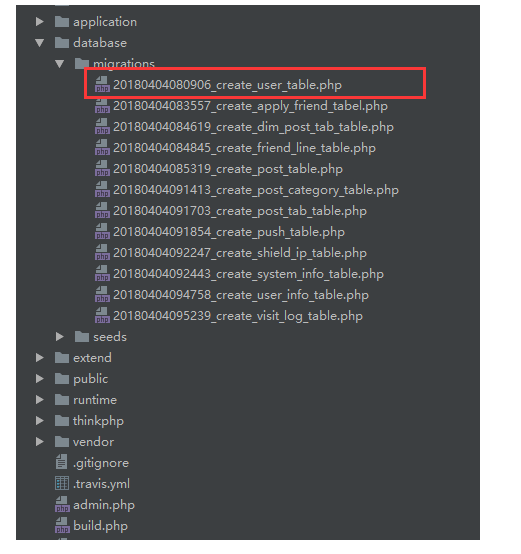521x554 pixels.
Task: Click PHP icon of create_friend_line_table.php
Action: (102, 148)
